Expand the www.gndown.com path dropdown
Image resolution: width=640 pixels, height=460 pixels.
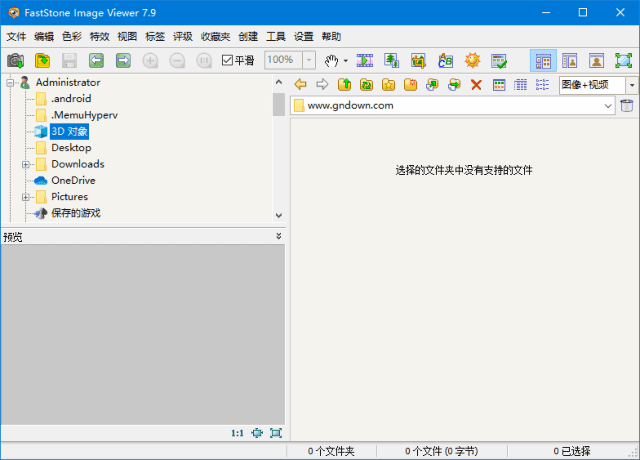click(x=608, y=105)
